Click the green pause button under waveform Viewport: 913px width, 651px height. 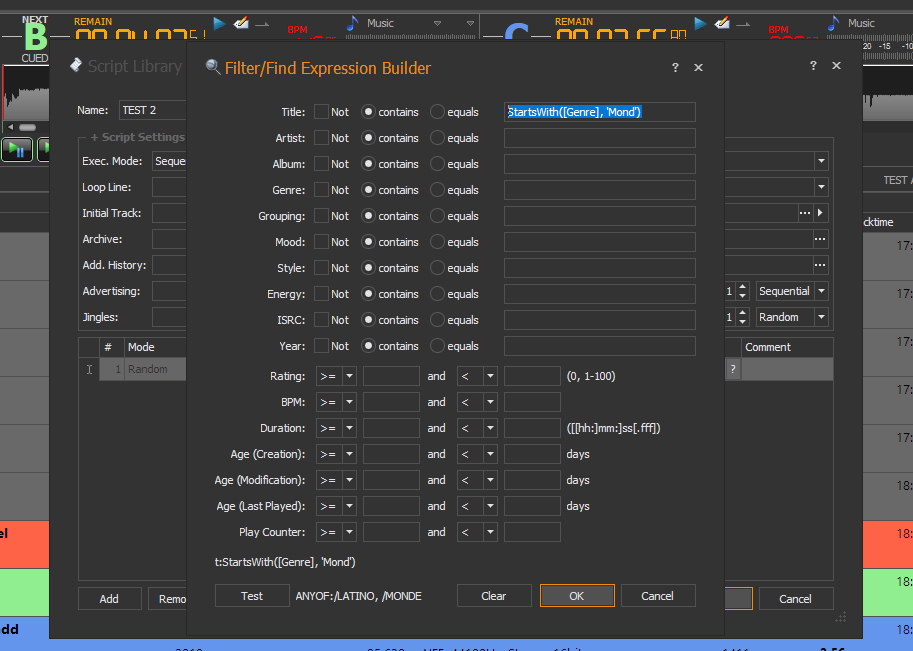[x=17, y=150]
